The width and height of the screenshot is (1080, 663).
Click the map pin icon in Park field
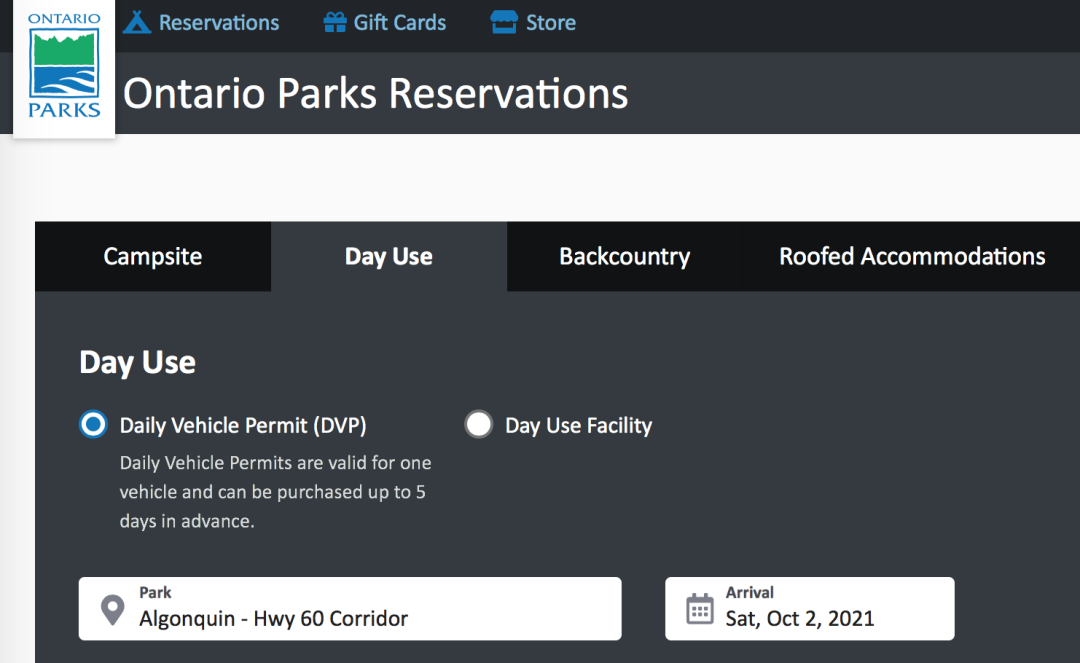pos(112,609)
